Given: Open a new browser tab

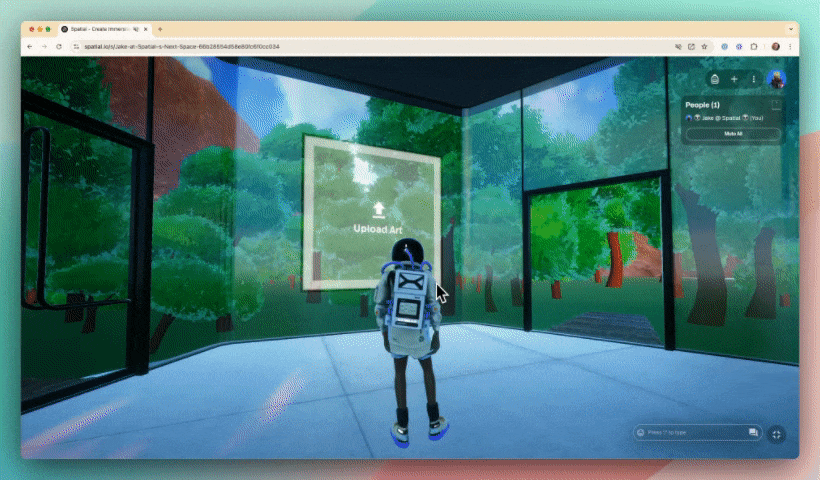Looking at the screenshot, I should pos(160,29).
